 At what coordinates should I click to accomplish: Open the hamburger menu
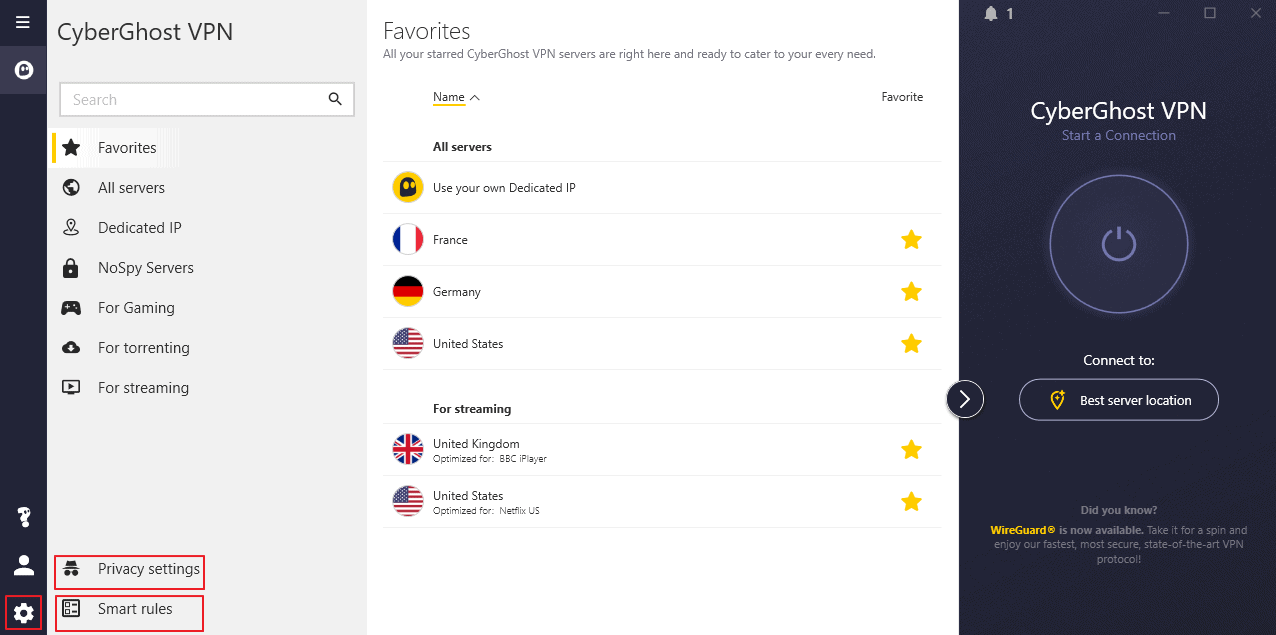[22, 21]
